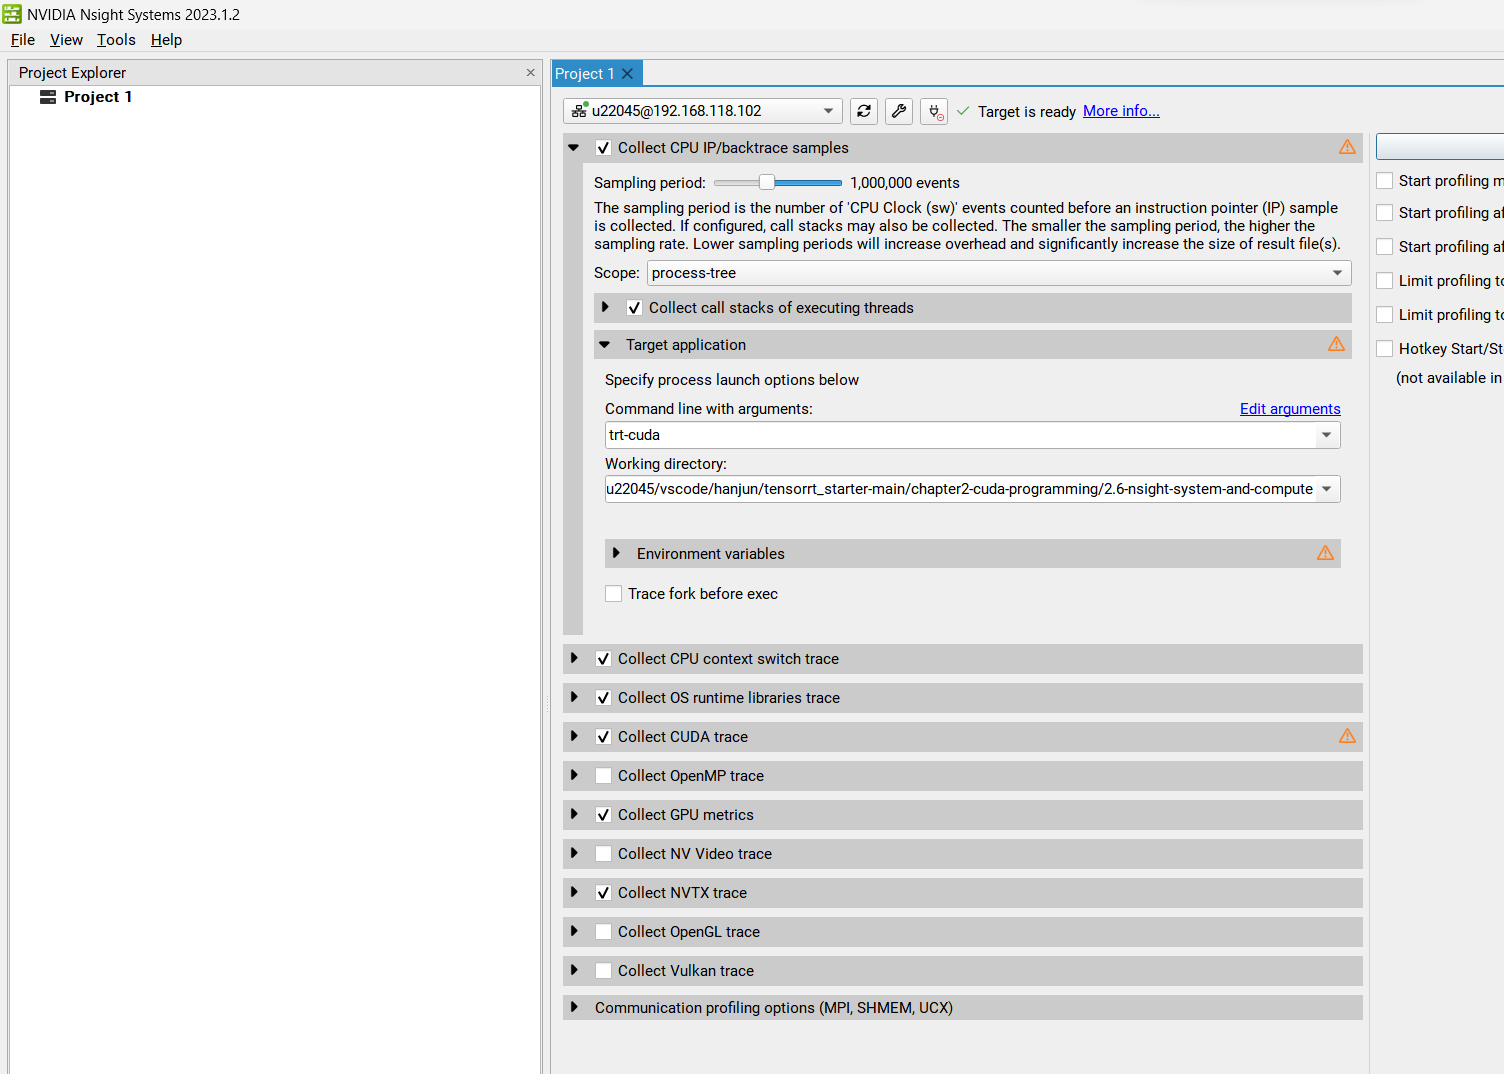The height and width of the screenshot is (1074, 1504).
Task: Toggle Collect OS runtime libraries trace checkbox
Action: click(x=603, y=698)
